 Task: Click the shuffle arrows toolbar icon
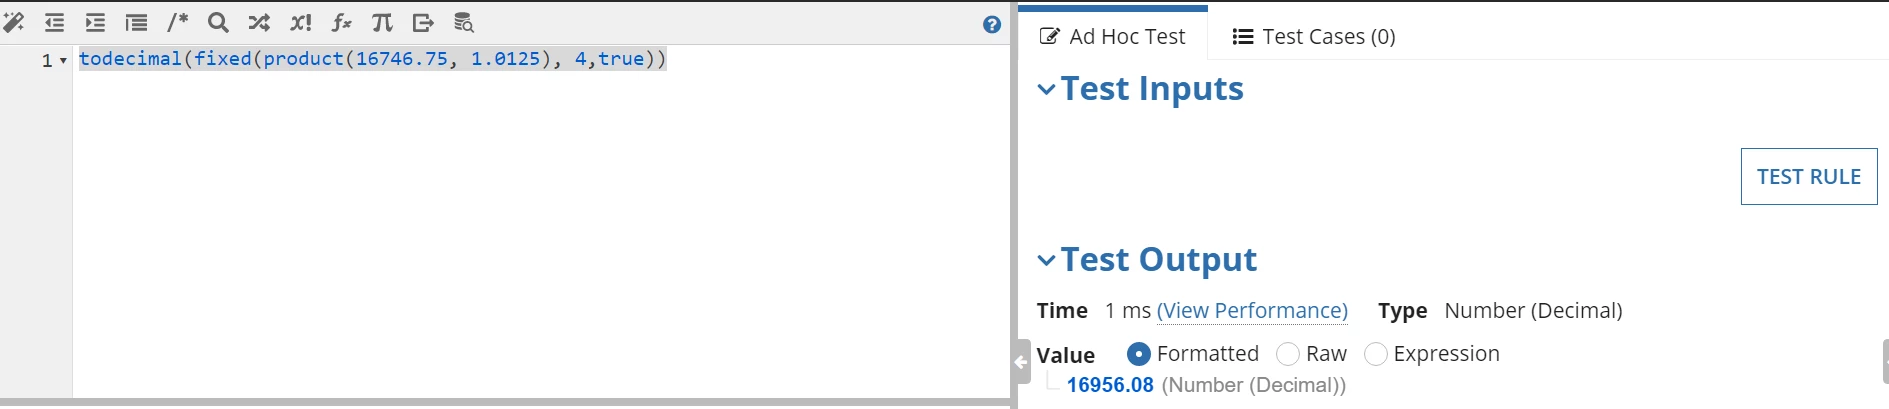tap(259, 22)
